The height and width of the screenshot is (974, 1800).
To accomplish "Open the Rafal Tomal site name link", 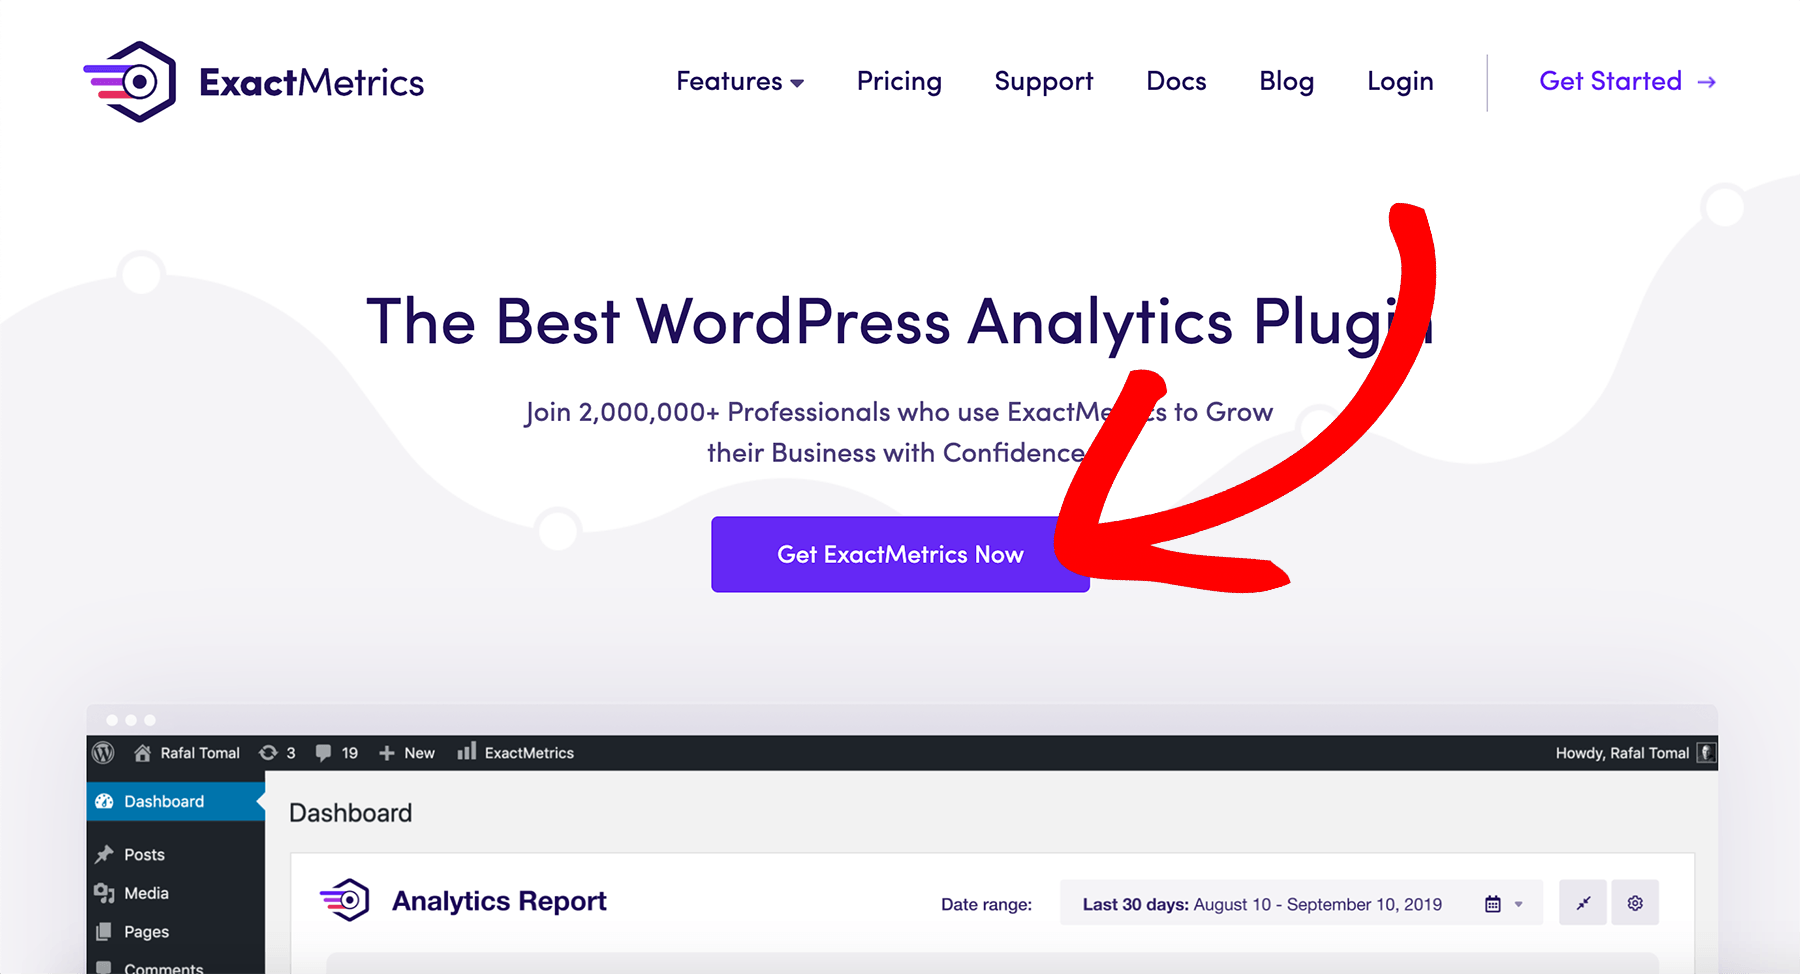I will [200, 753].
